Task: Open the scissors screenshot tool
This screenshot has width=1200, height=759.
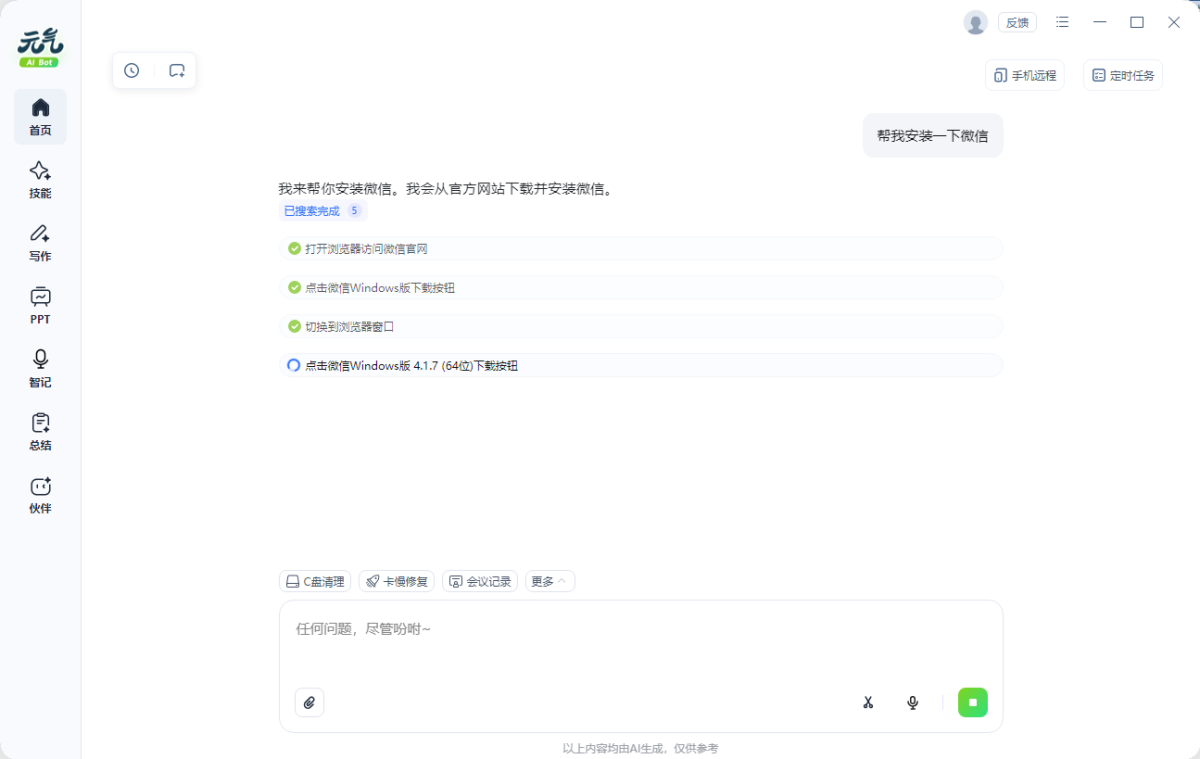Action: [x=868, y=702]
